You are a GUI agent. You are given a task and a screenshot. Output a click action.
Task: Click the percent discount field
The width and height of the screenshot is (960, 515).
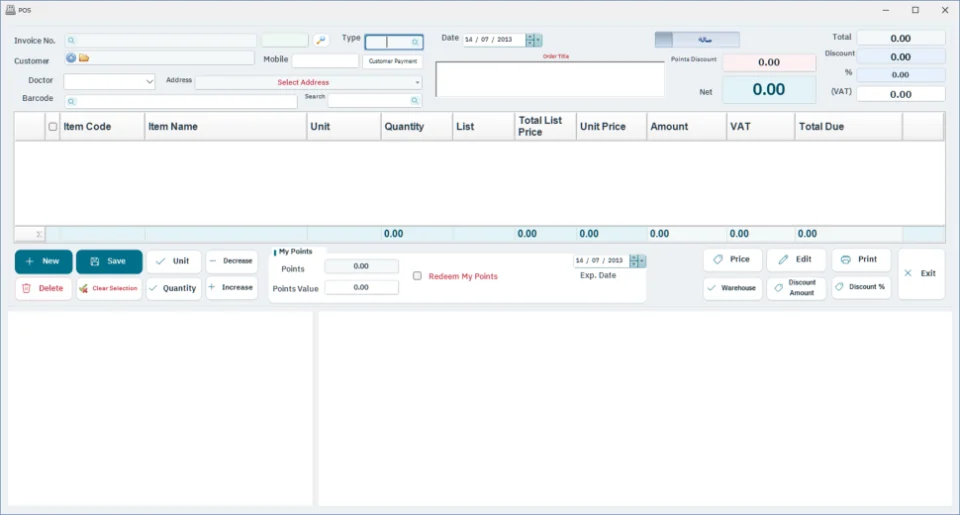click(901, 75)
